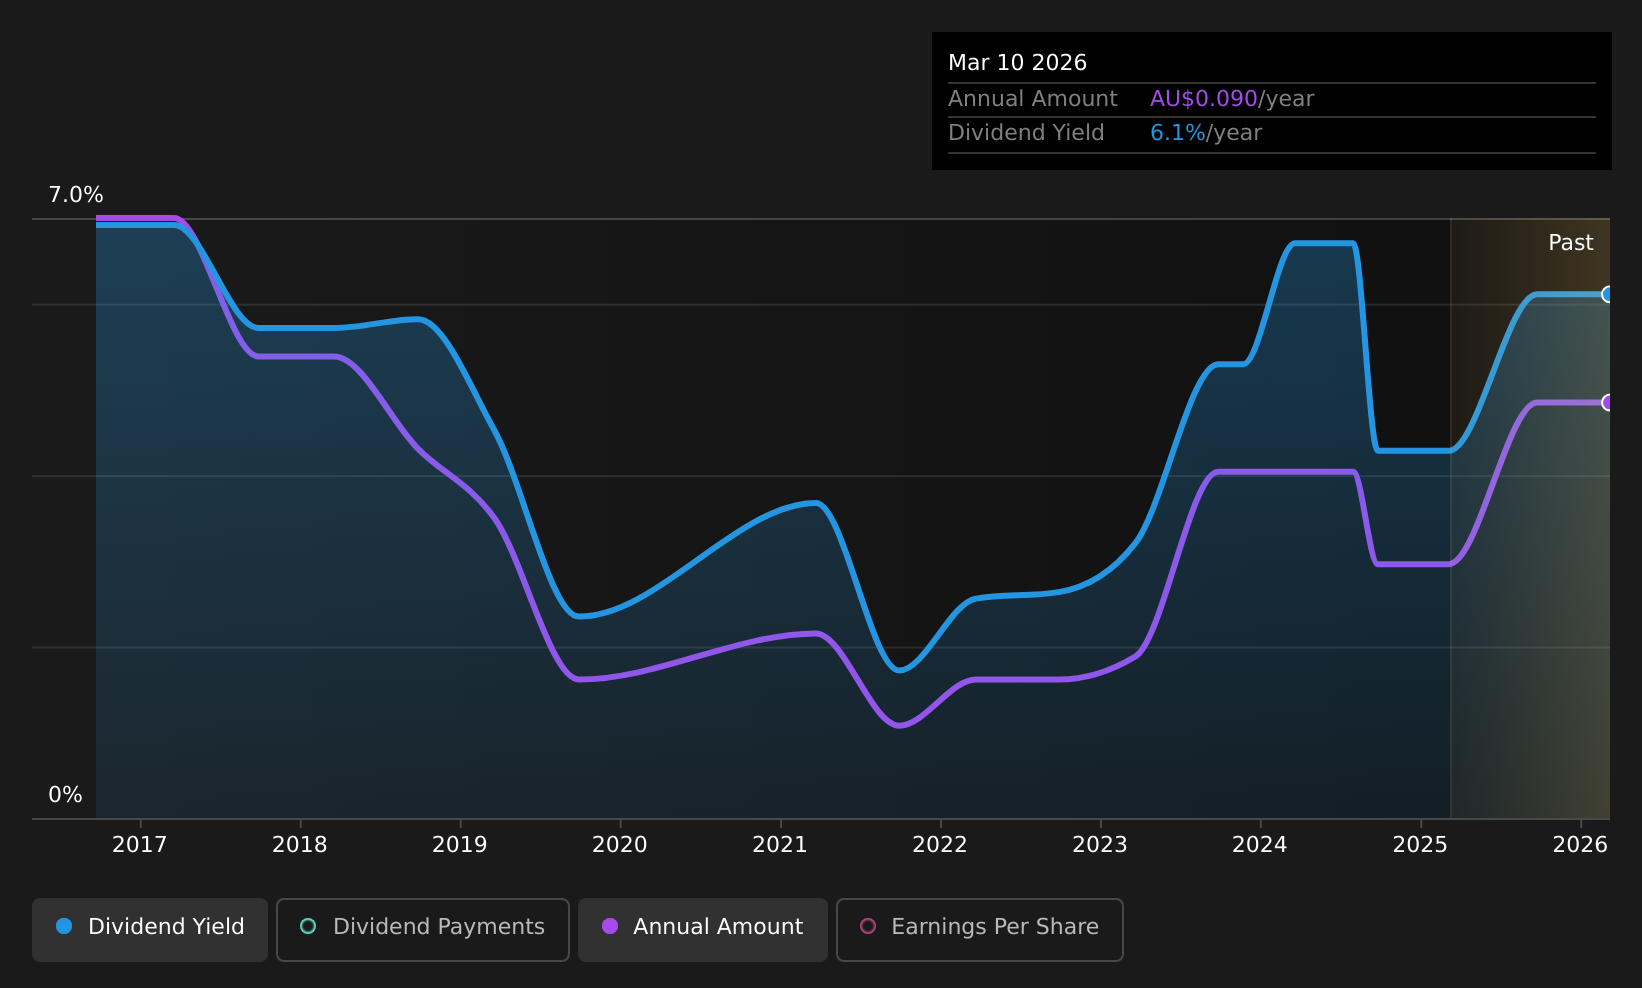Click the 2026 x-axis label
Screen dimensions: 1642x988
(1580, 845)
